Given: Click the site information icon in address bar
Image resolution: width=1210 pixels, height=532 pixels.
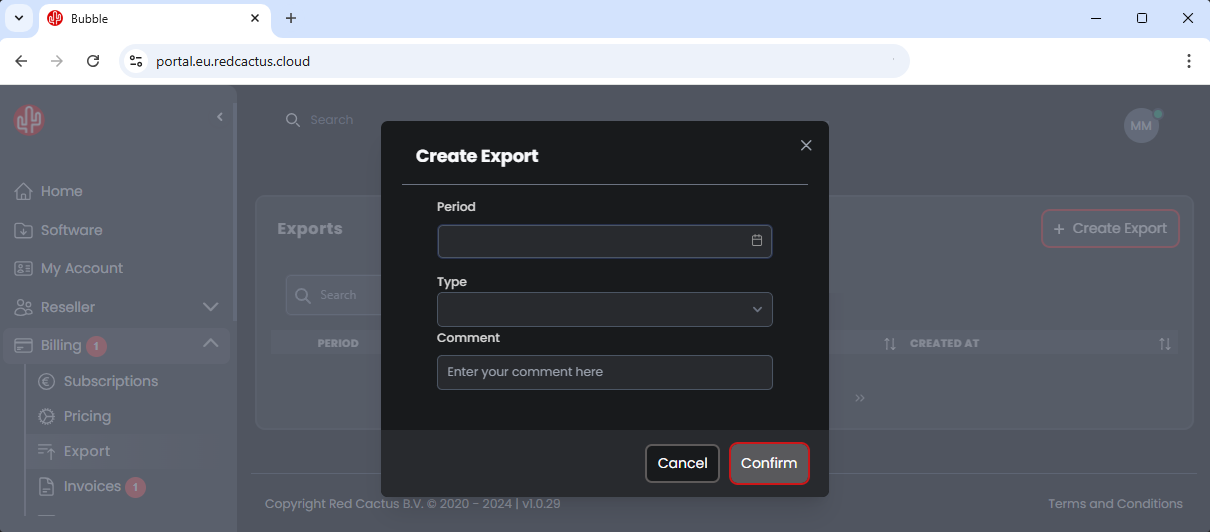Looking at the screenshot, I should click(x=136, y=61).
